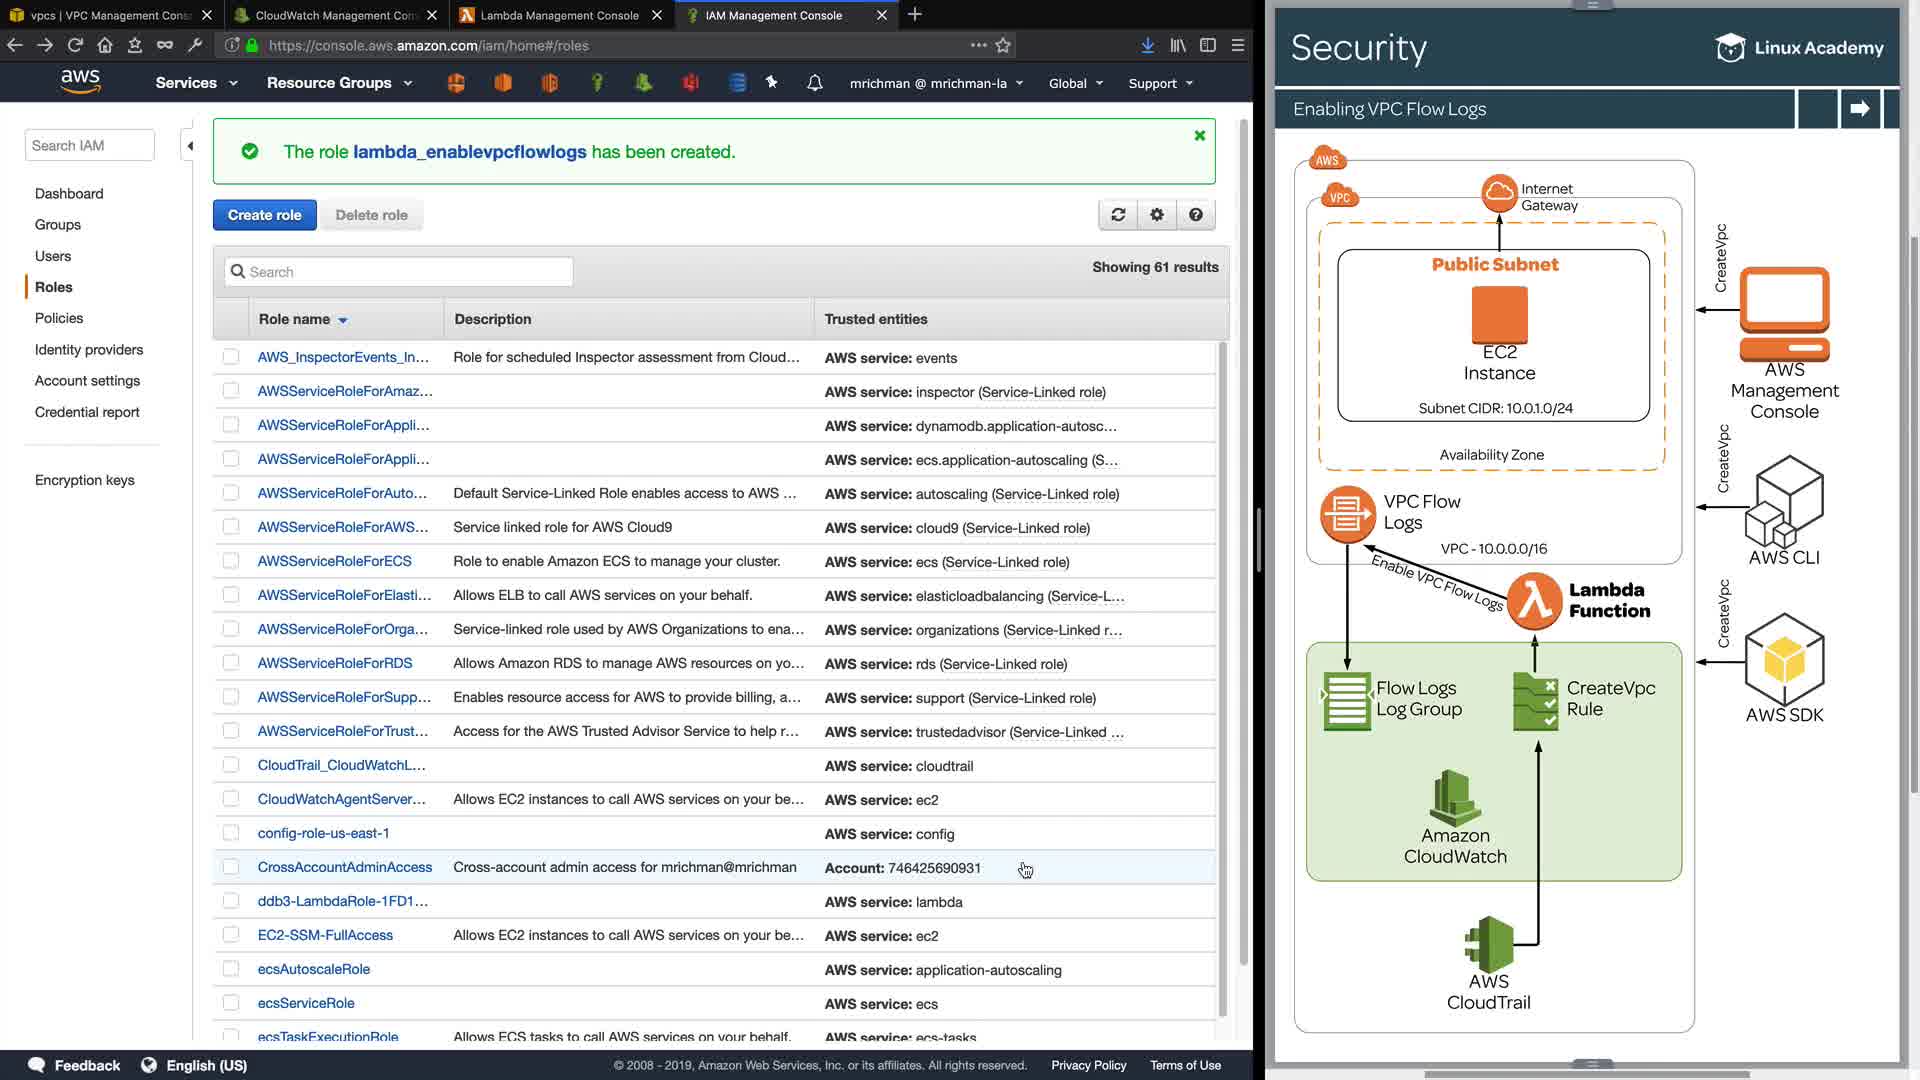1920x1080 pixels.
Task: Open the AWS notifications bell
Action: tap(815, 83)
